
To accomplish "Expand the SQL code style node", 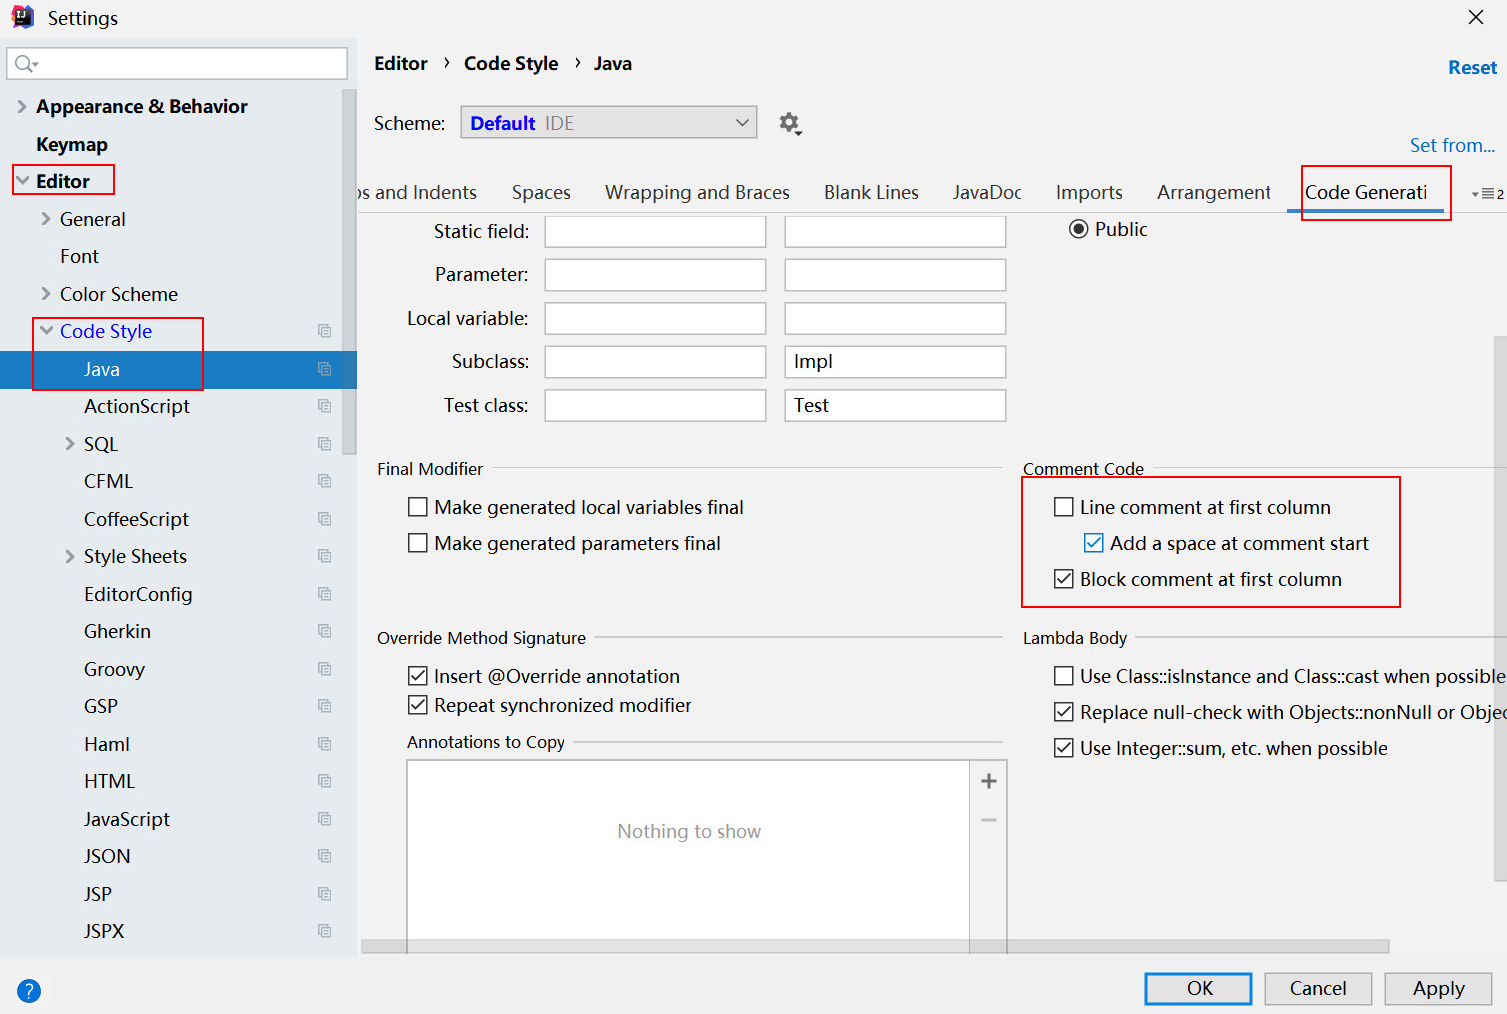I will point(70,444).
